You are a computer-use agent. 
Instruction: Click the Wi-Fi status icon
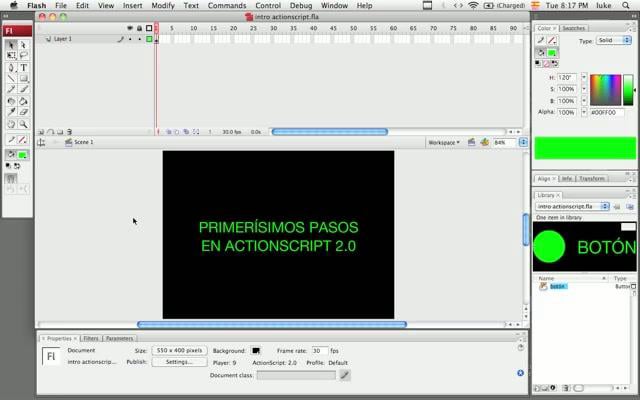[x=473, y=5]
